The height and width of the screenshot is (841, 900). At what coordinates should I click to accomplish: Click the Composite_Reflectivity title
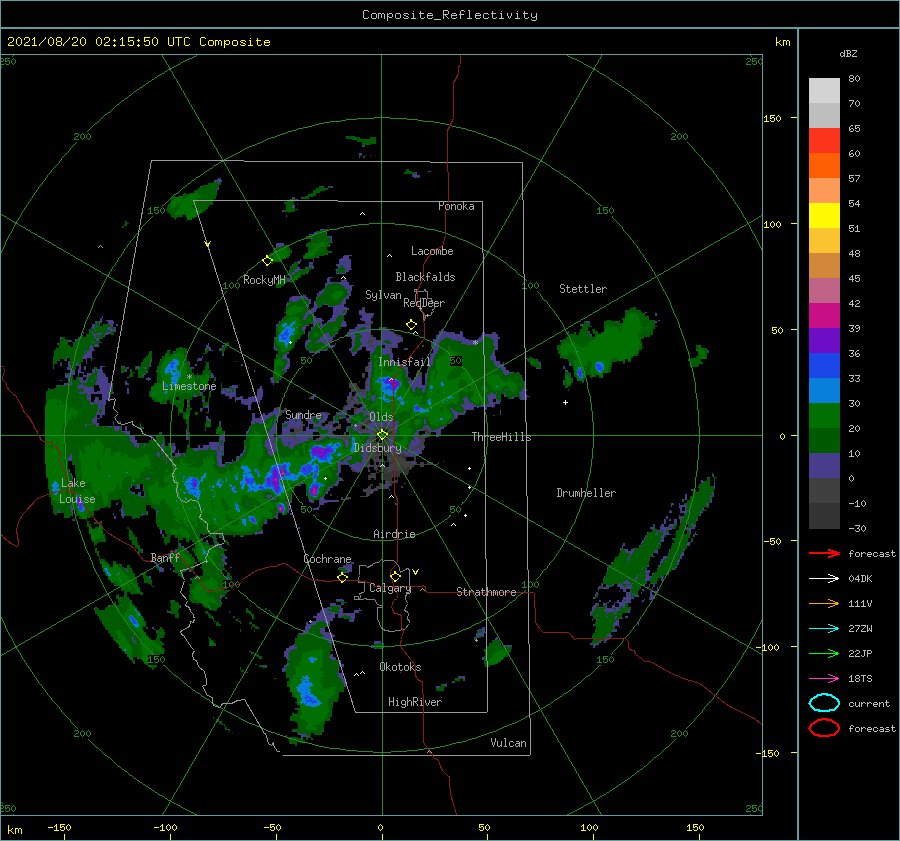tap(450, 15)
